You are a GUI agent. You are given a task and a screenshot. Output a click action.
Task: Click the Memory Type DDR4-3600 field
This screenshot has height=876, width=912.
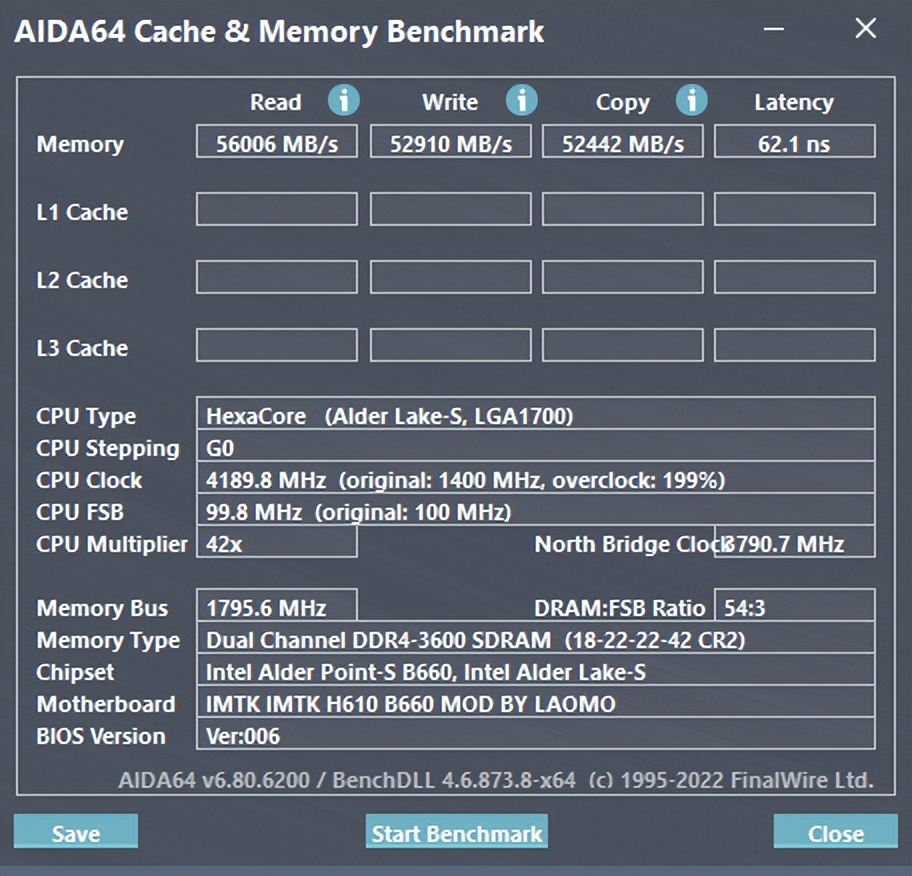pos(535,639)
